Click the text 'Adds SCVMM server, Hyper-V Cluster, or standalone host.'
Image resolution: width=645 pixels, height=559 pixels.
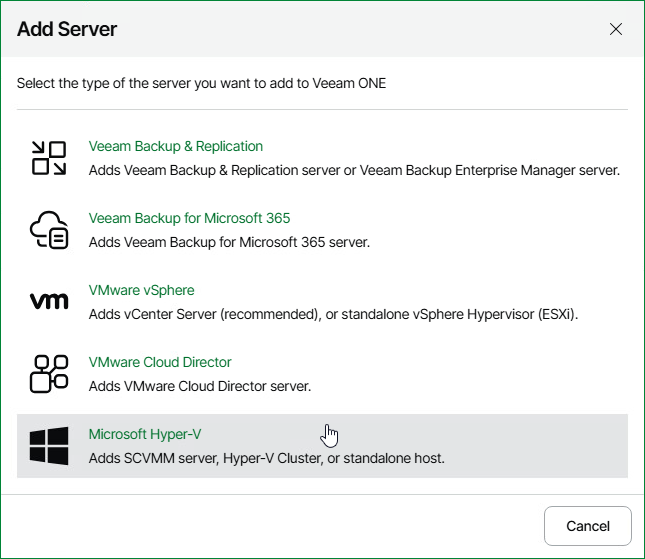(x=267, y=458)
